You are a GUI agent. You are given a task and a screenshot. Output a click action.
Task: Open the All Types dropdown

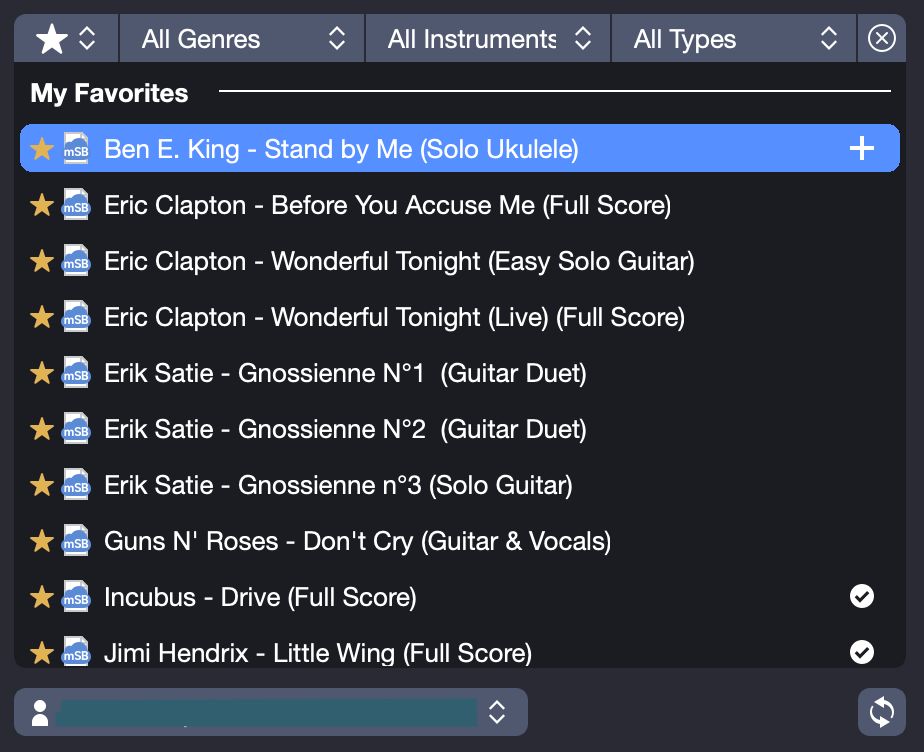coord(734,39)
